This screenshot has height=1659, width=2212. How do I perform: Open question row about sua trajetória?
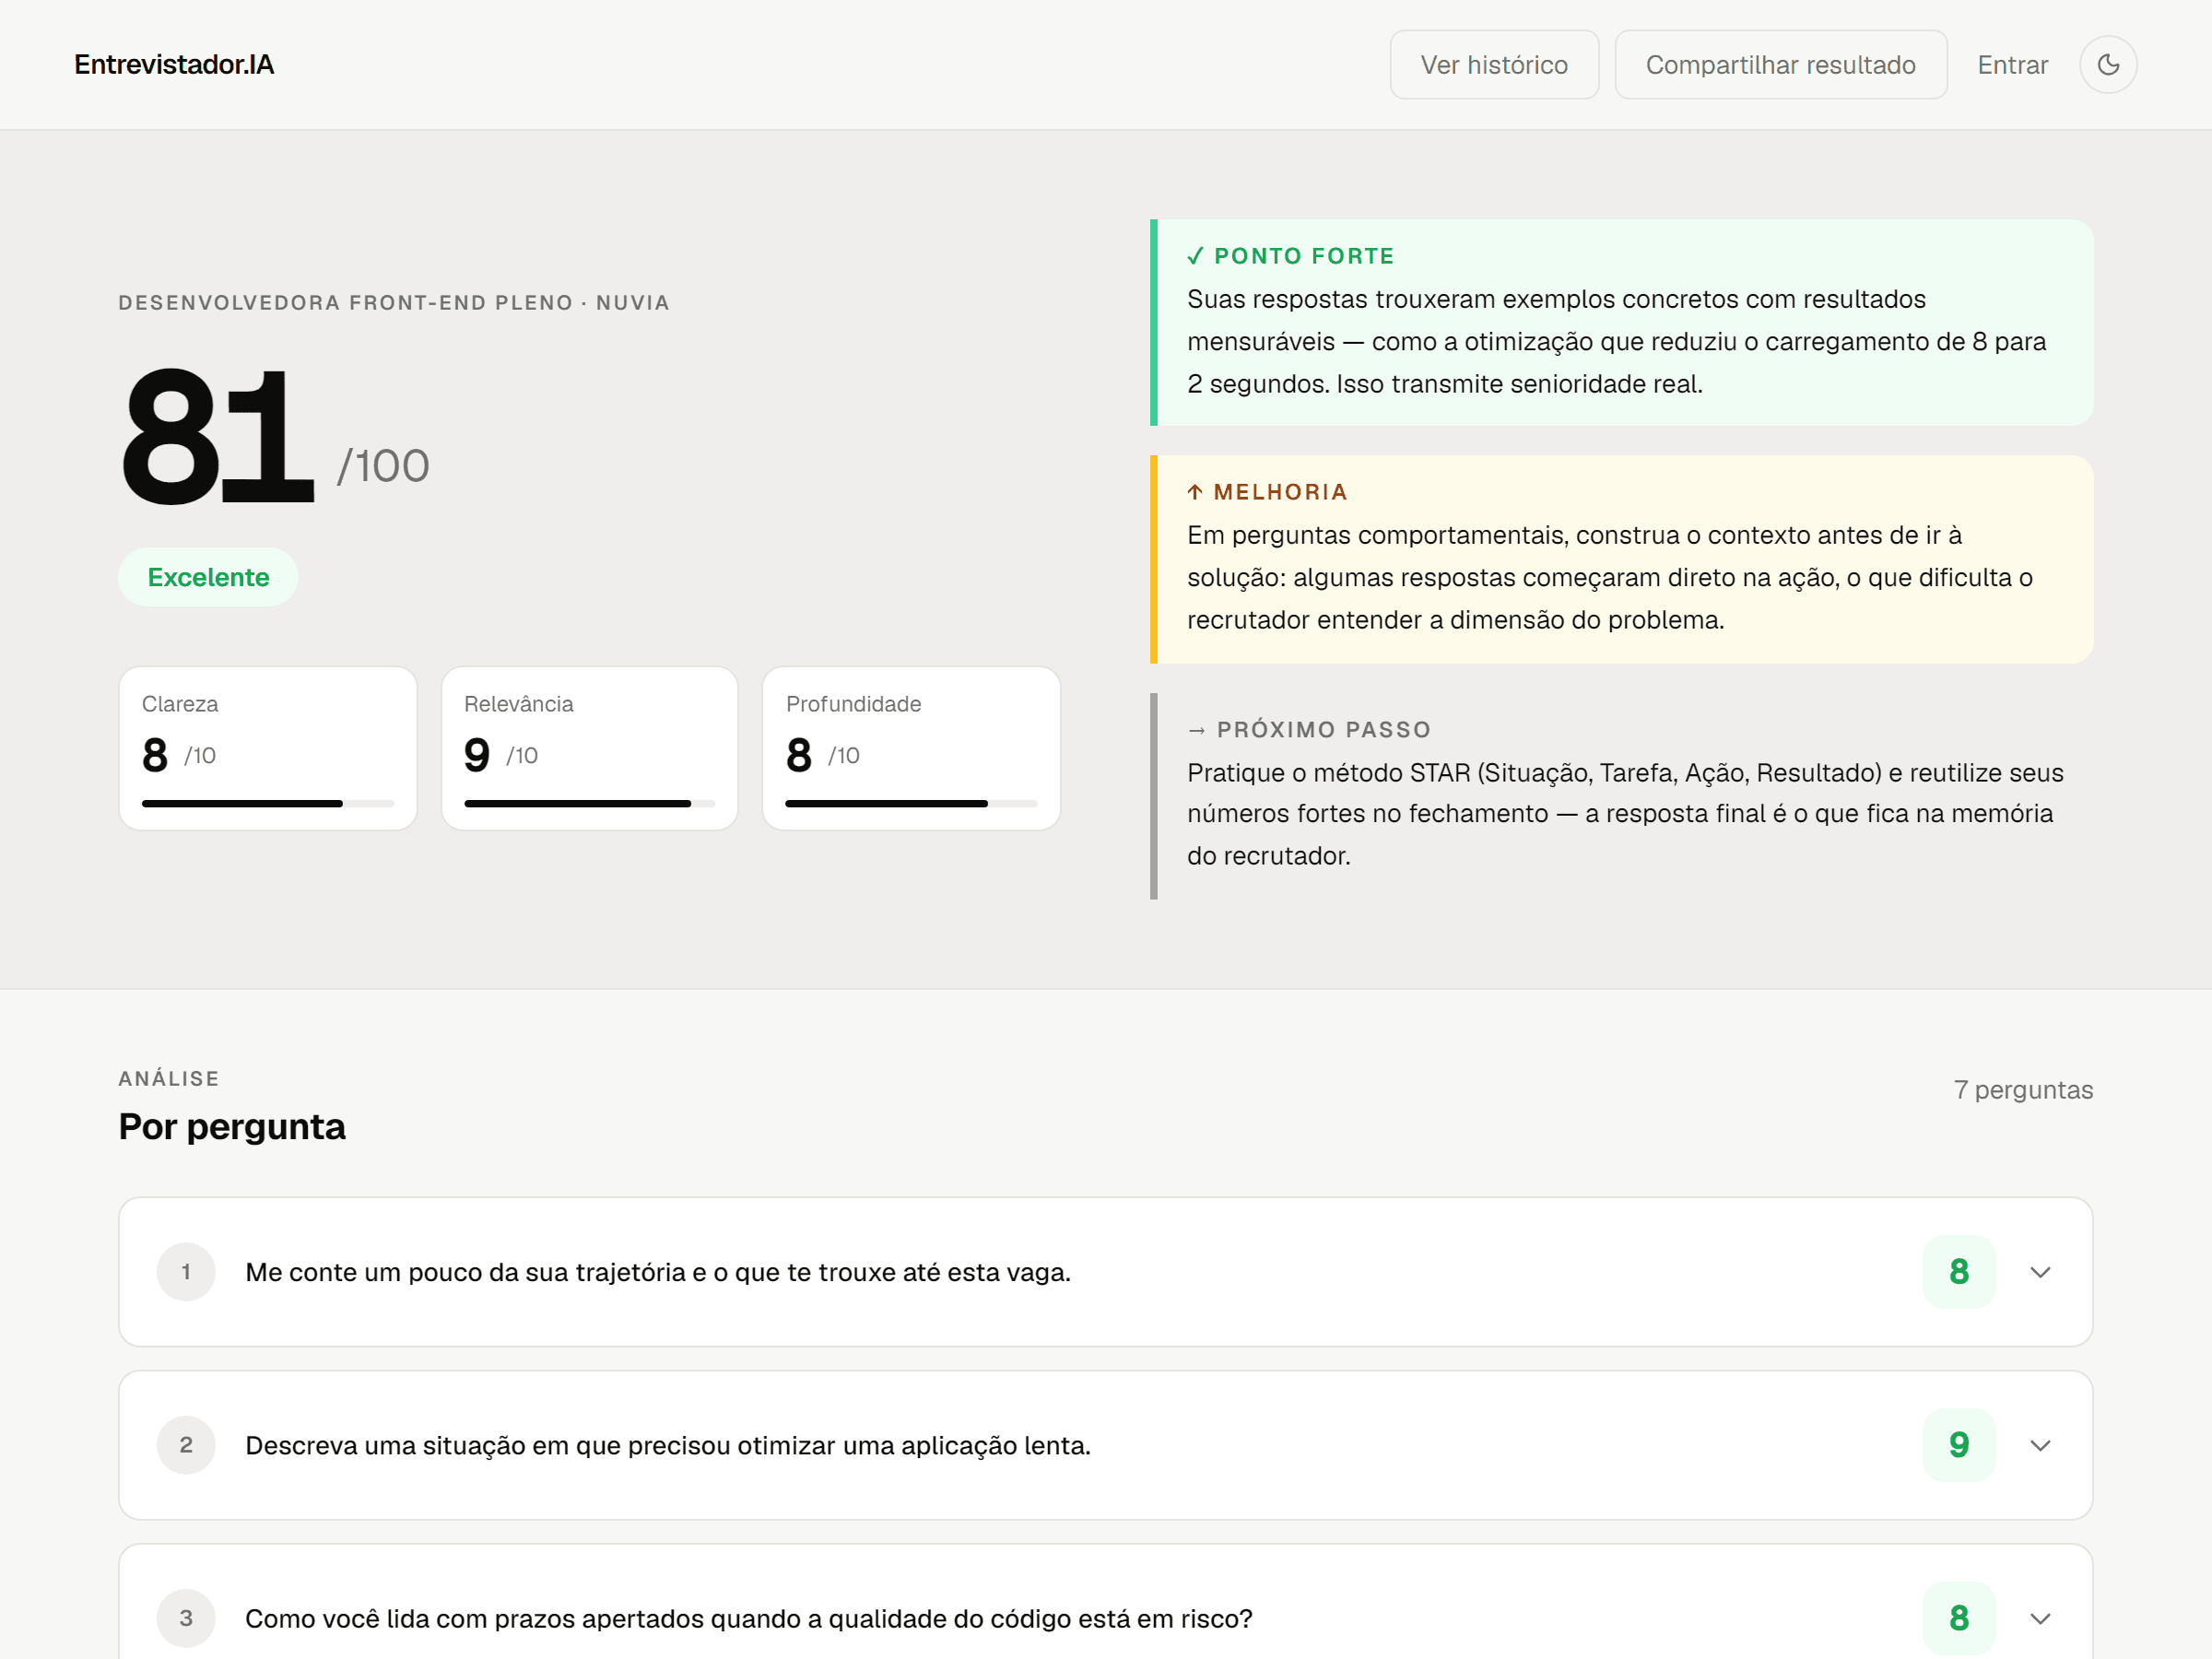point(1105,1272)
